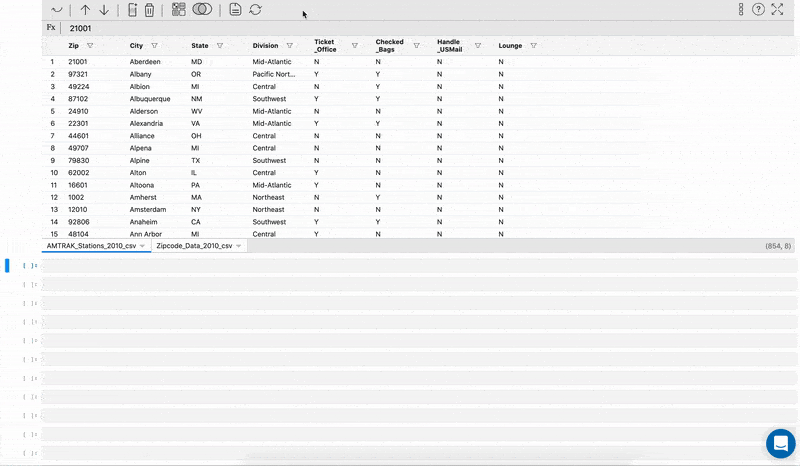Viewport: 800px width, 466px height.
Task: Click the document save icon
Action: pos(235,10)
